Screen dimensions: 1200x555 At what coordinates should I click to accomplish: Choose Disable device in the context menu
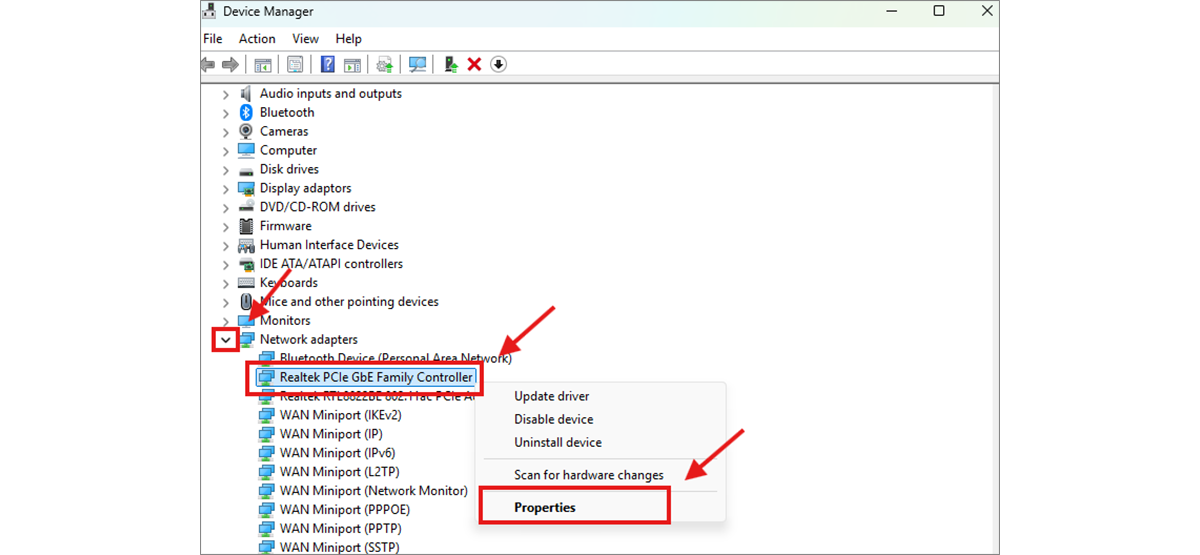pos(553,419)
